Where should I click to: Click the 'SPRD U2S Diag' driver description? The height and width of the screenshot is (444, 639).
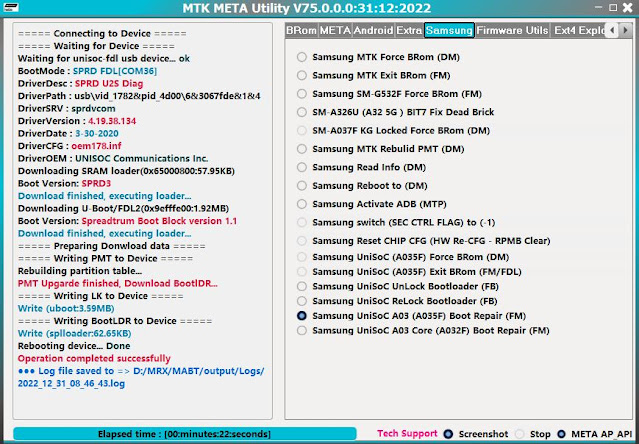pyautogui.click(x=109, y=84)
